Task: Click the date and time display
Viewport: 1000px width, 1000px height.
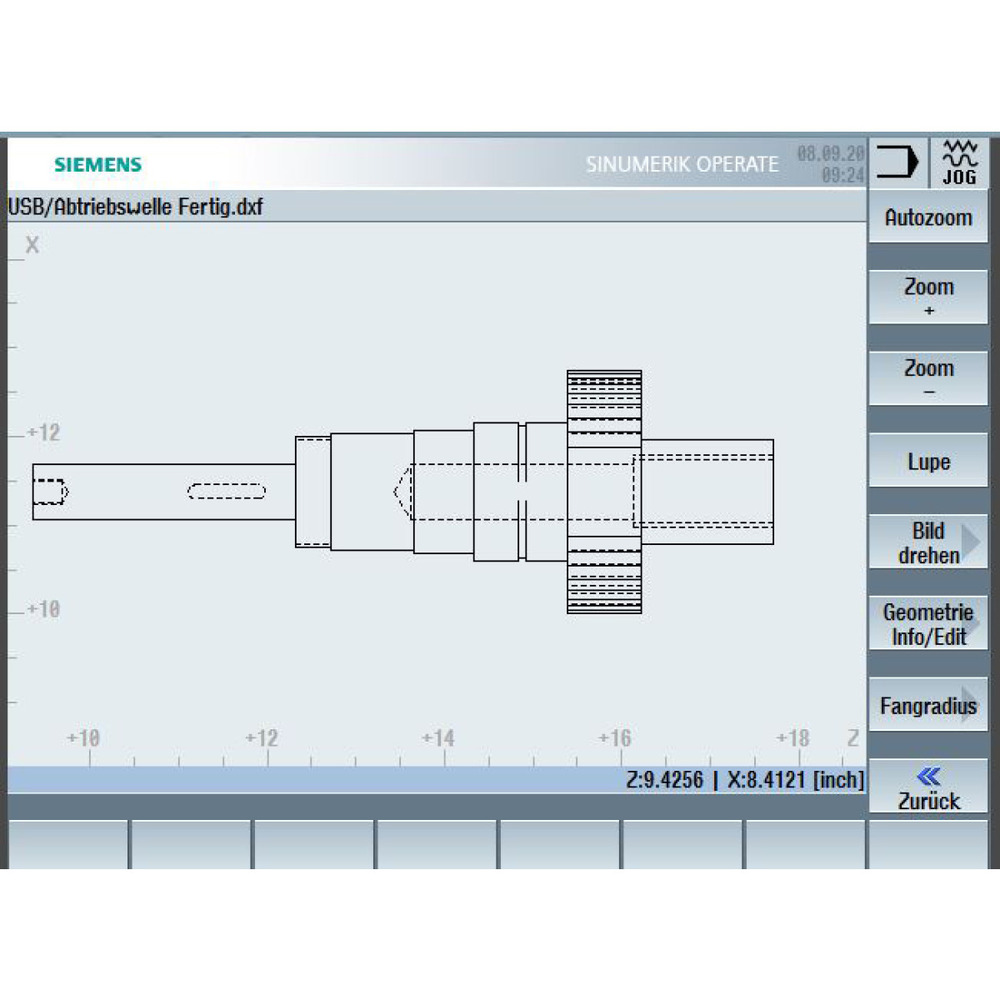Action: [x=830, y=163]
